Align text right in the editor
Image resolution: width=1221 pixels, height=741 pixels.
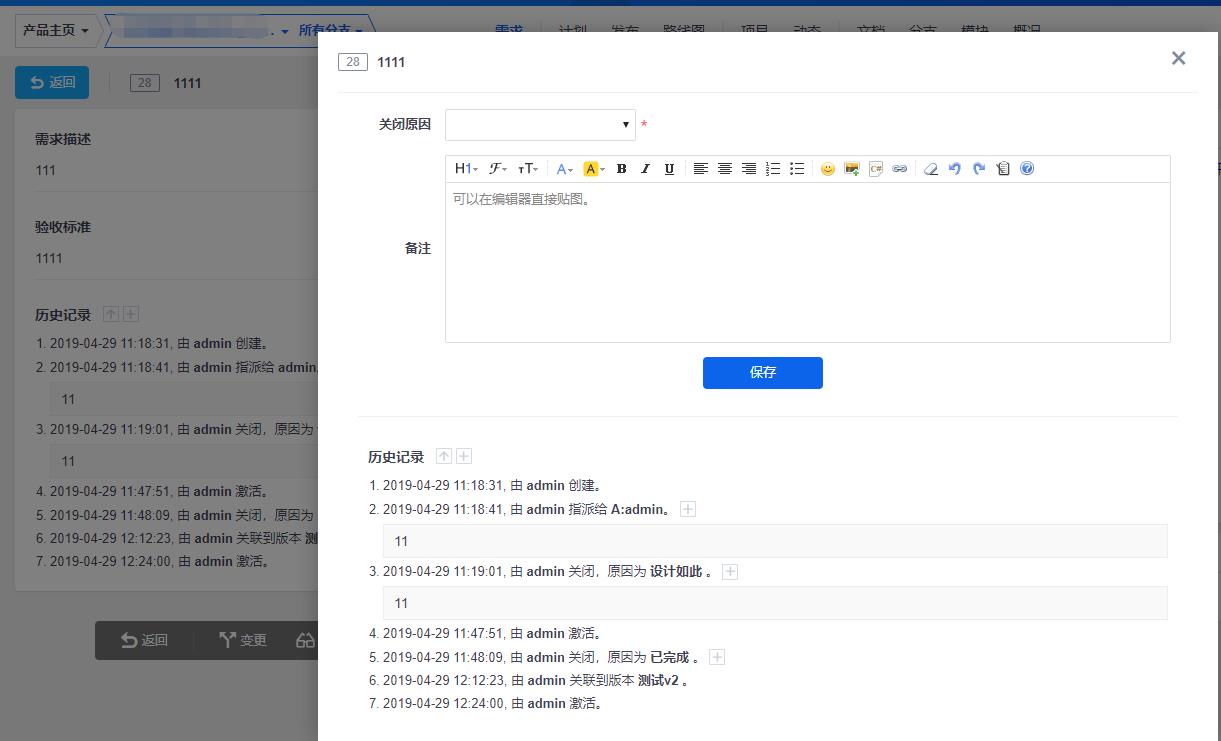click(x=748, y=169)
